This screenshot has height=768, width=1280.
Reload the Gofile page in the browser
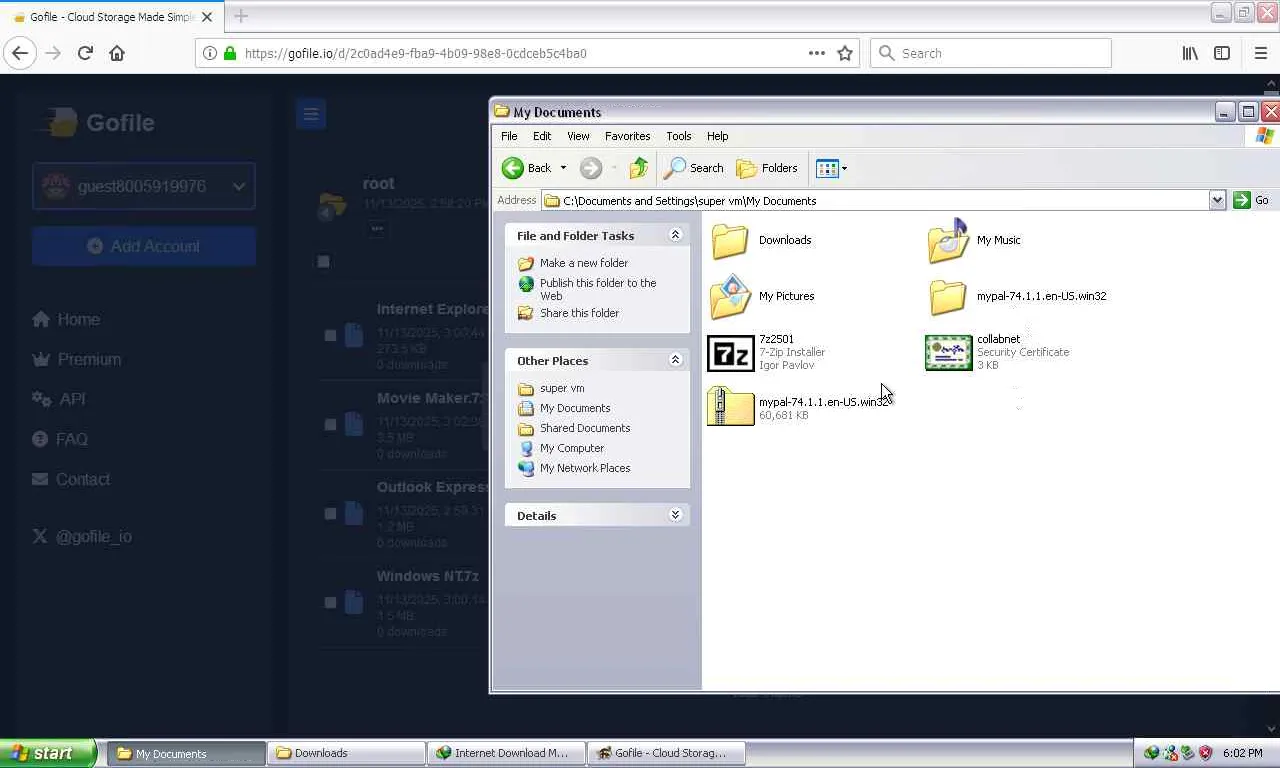pos(85,53)
